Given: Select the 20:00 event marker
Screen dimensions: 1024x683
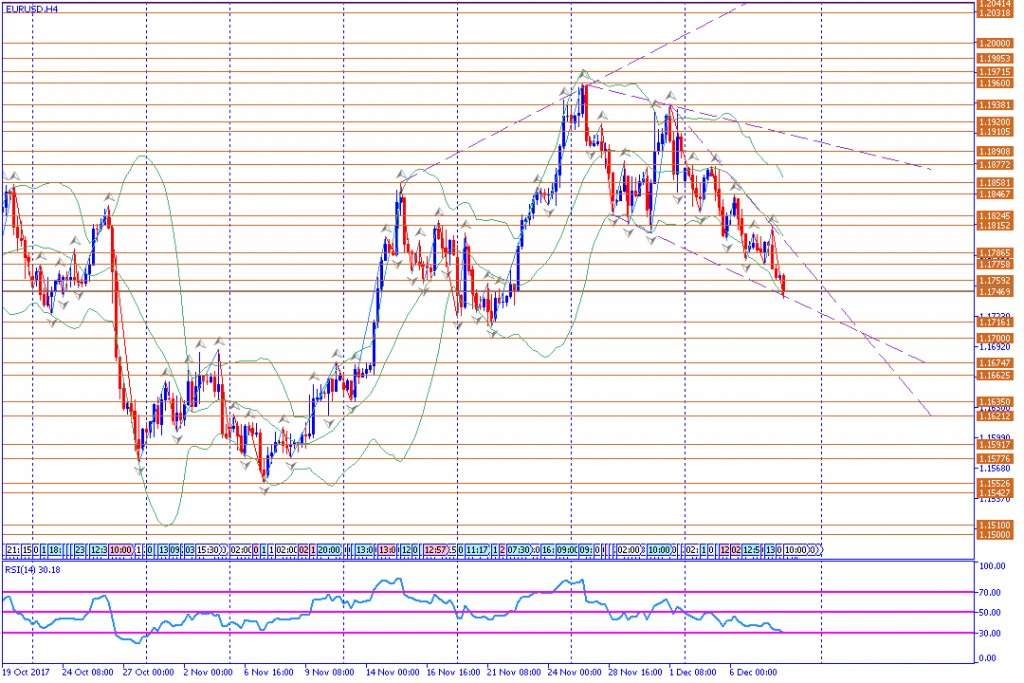Looking at the screenshot, I should coord(327,550).
